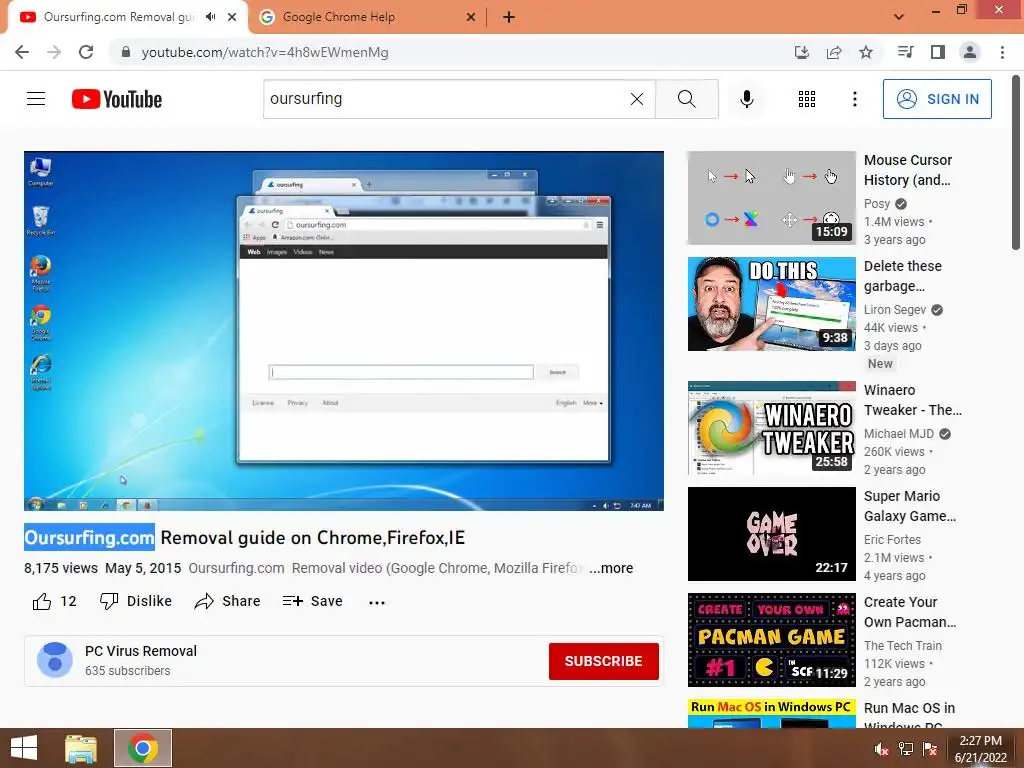Click The Tech Train channel name
The width and height of the screenshot is (1024, 768).
coord(903,645)
